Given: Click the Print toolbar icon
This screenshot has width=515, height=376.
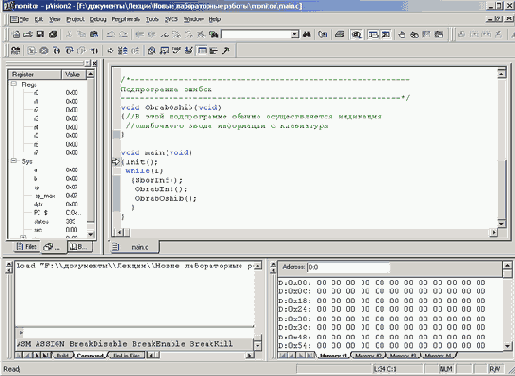Looking at the screenshot, I should 339,34.
